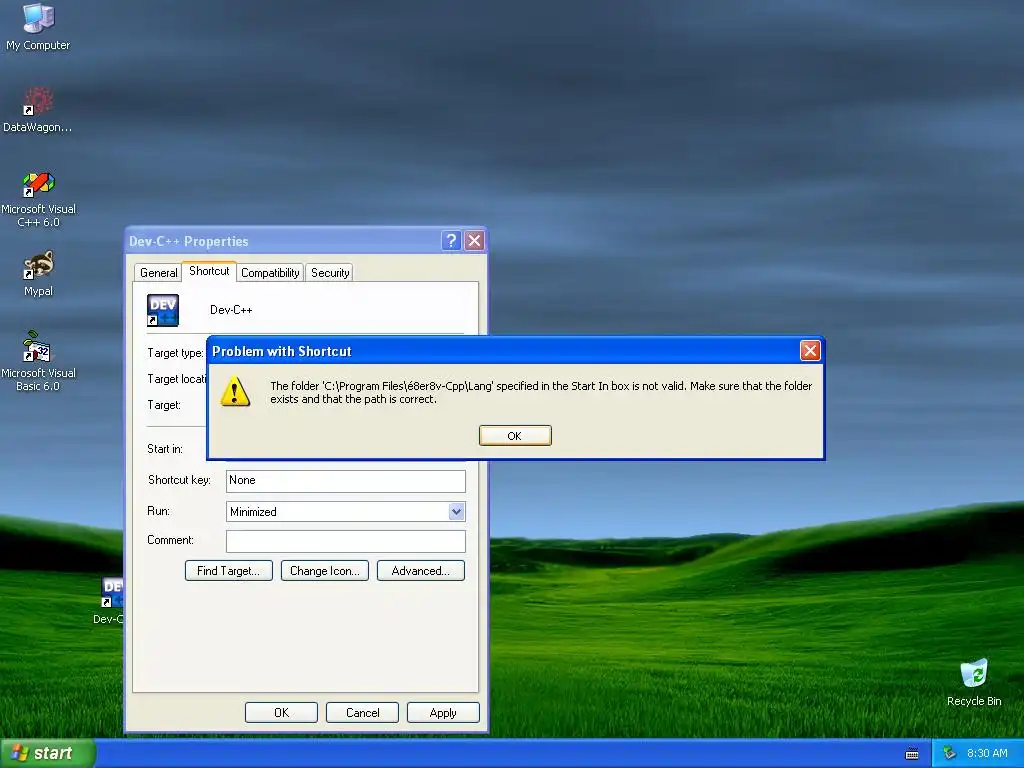Click the Find Target button
1024x768 pixels.
229,570
